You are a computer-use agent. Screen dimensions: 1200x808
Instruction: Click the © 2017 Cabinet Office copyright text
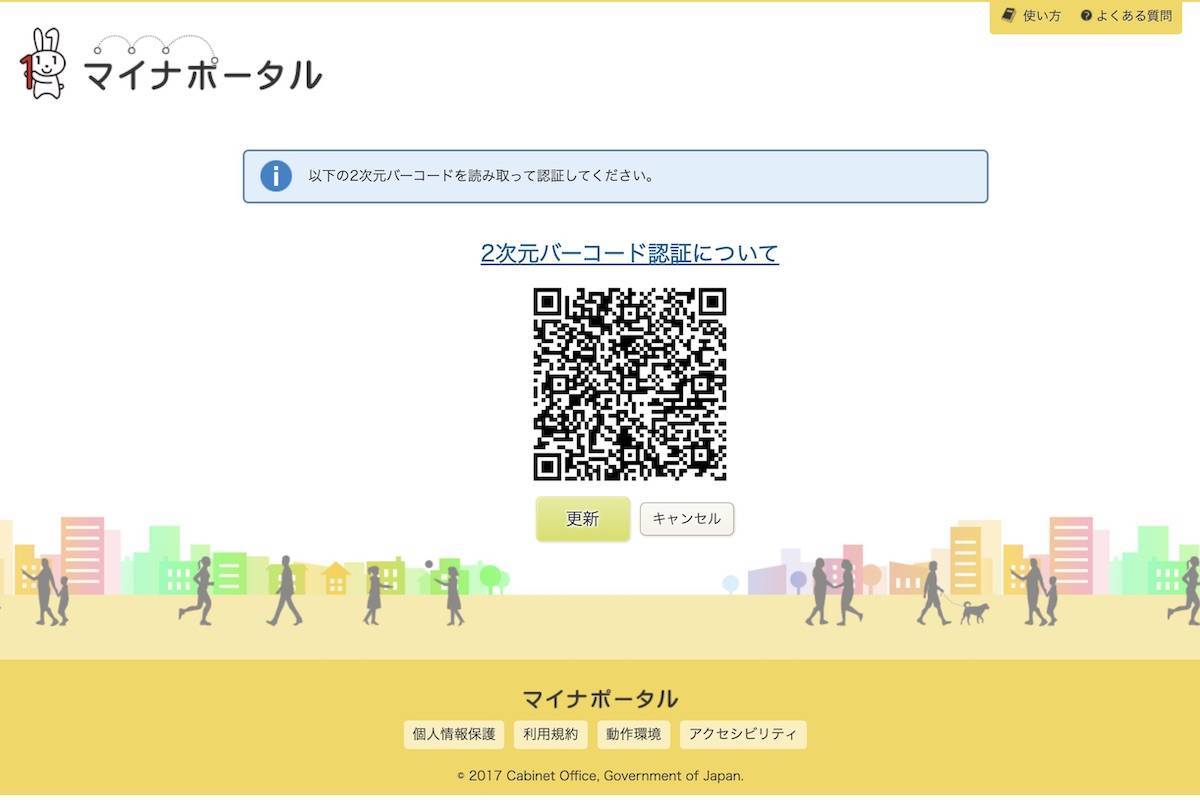coord(600,776)
